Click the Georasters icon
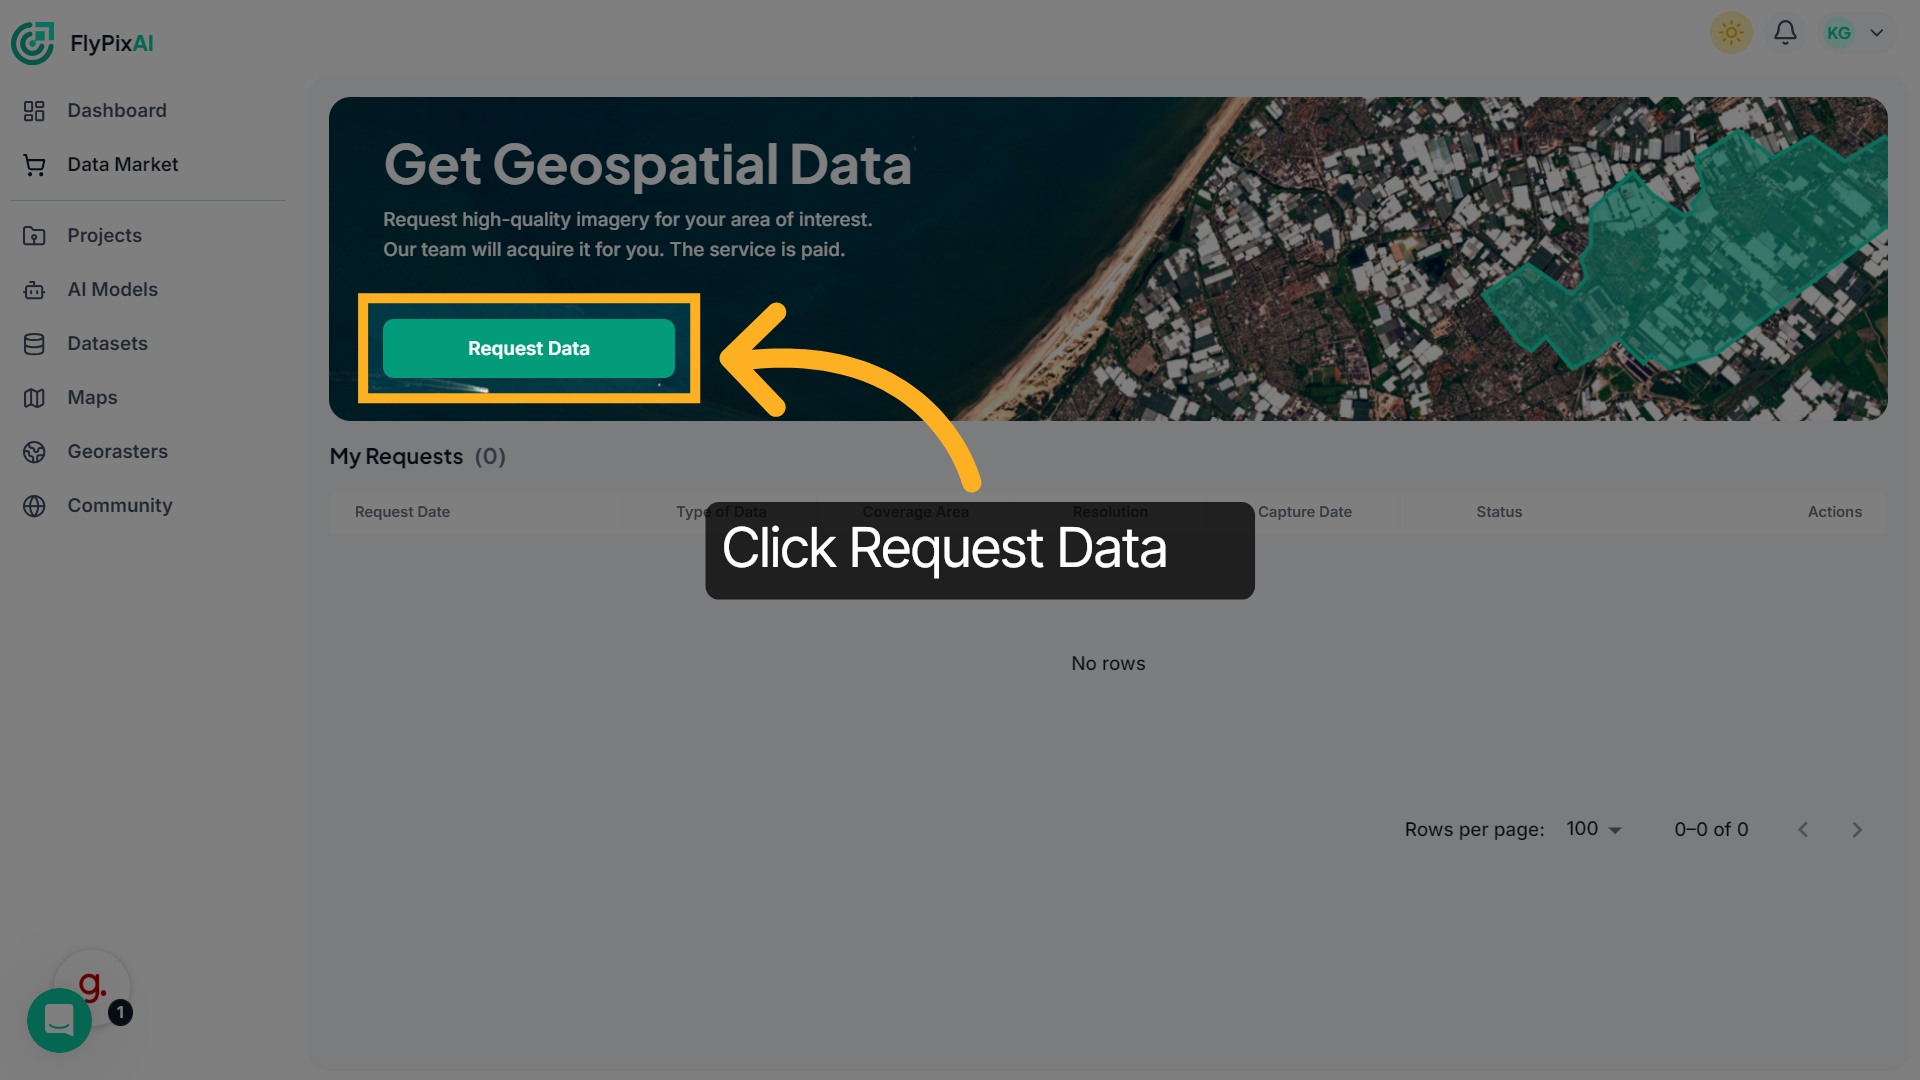The height and width of the screenshot is (1080, 1920). click(x=34, y=452)
